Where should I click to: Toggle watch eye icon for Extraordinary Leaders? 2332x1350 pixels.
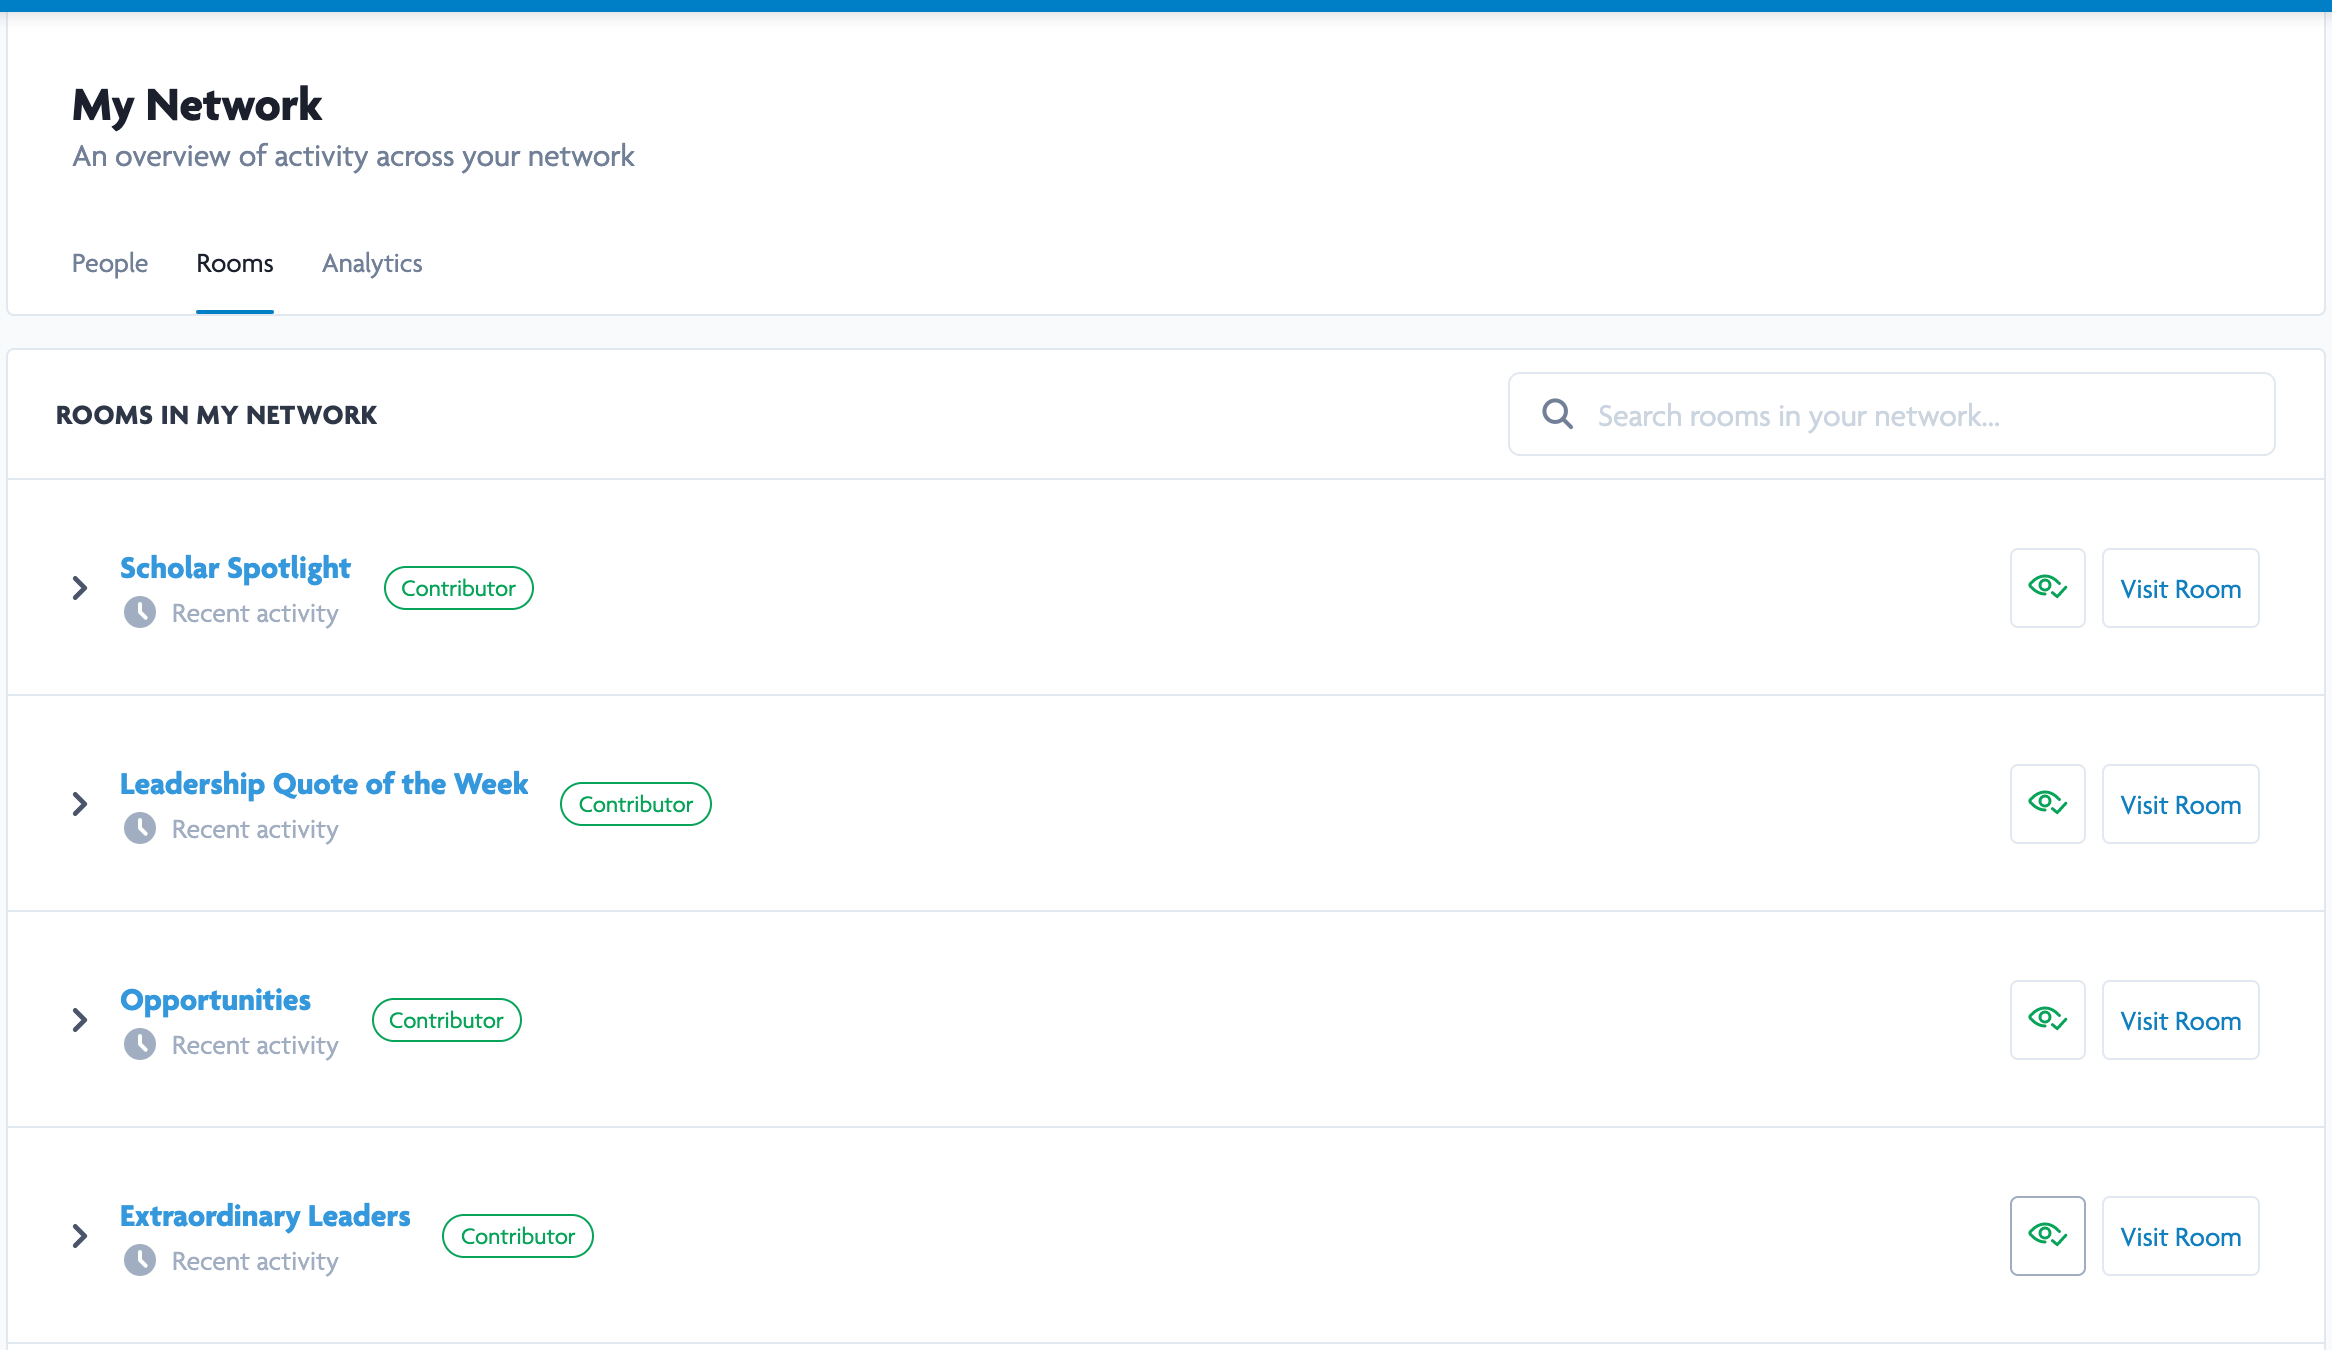click(2047, 1236)
